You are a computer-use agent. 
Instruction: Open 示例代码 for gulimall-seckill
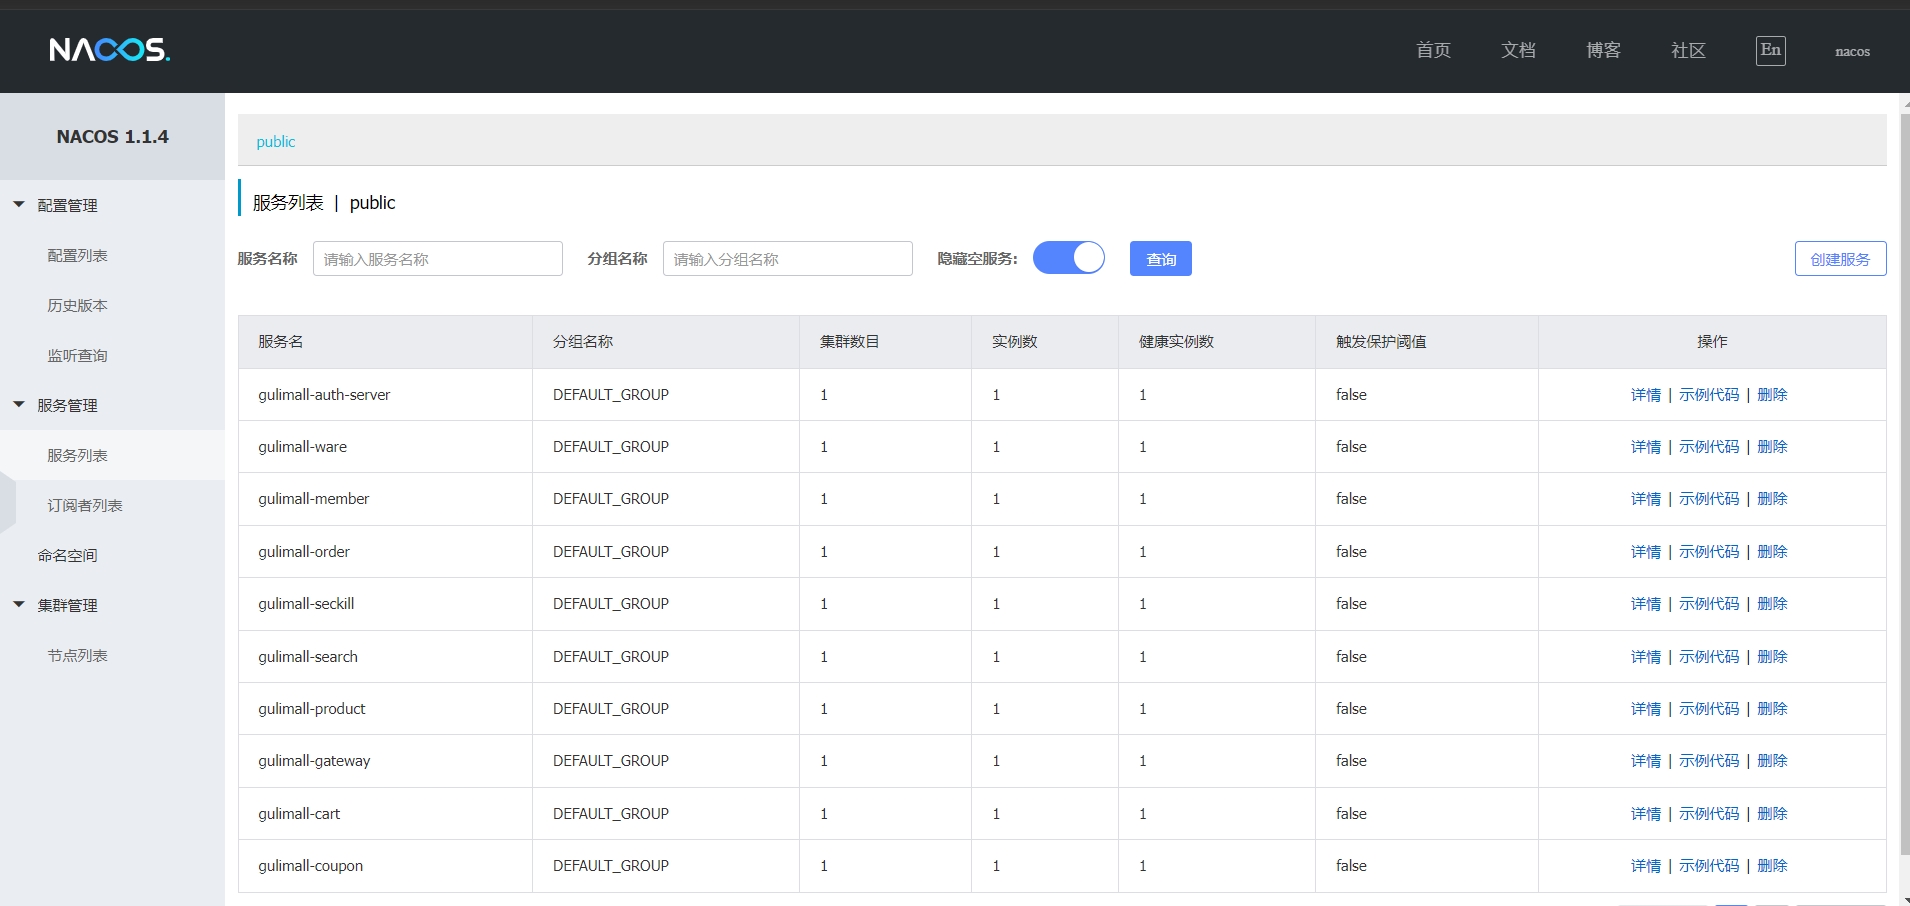(x=1709, y=604)
